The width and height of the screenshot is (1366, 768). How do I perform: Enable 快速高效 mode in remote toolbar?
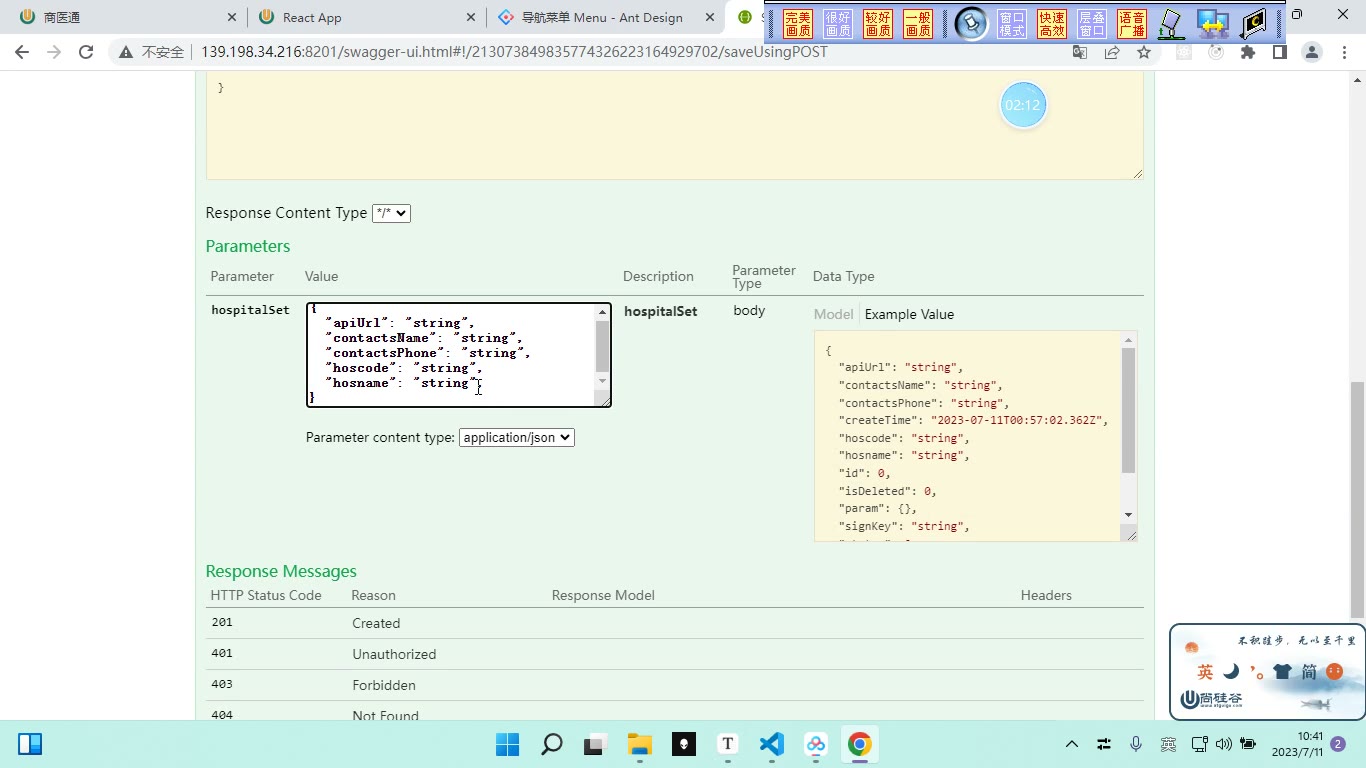pos(1052,24)
